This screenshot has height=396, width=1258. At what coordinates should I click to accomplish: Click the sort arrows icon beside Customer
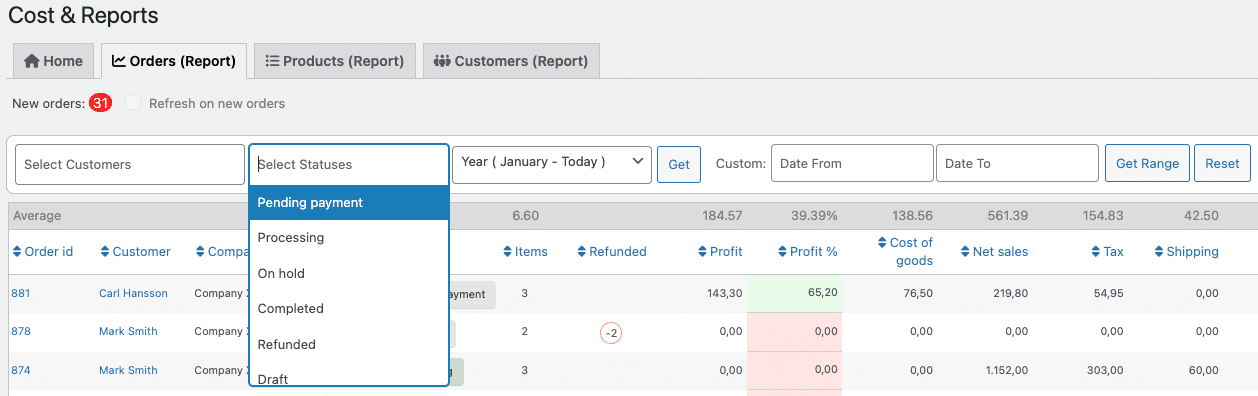(x=105, y=252)
